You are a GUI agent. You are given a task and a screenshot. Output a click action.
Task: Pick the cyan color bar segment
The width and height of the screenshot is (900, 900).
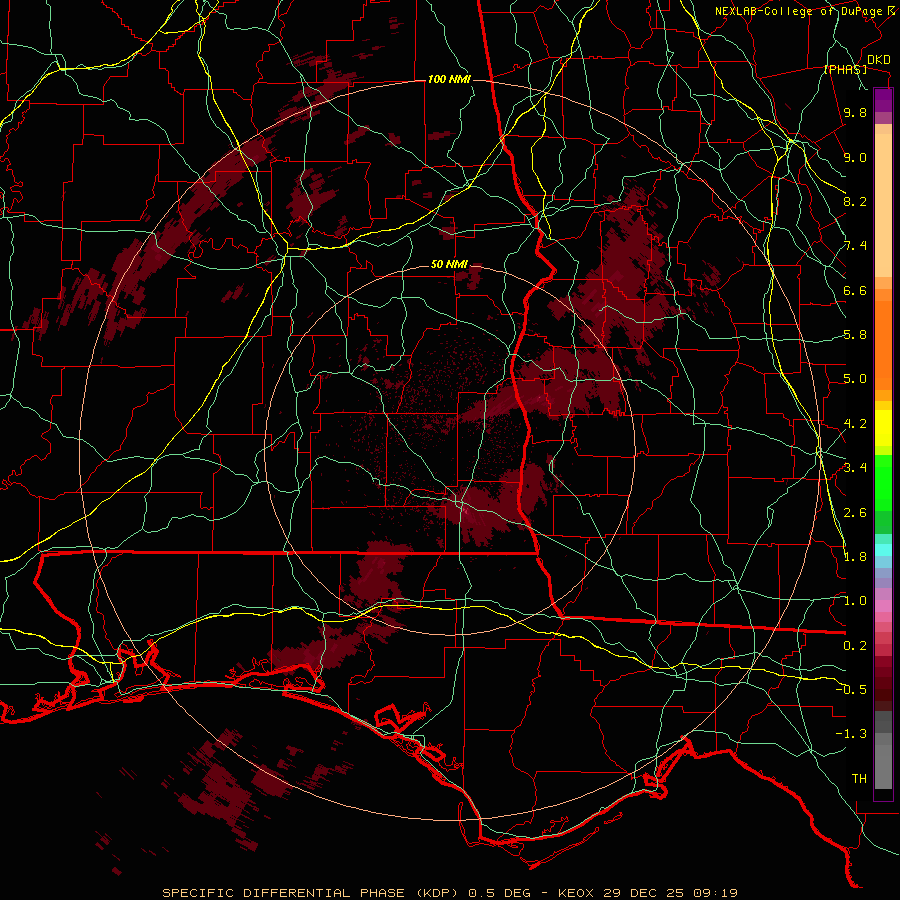click(883, 550)
